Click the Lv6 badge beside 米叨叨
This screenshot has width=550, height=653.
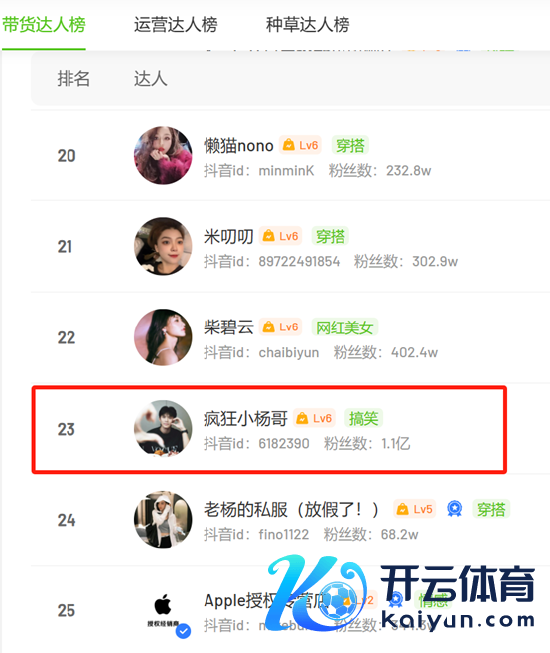[x=280, y=236]
